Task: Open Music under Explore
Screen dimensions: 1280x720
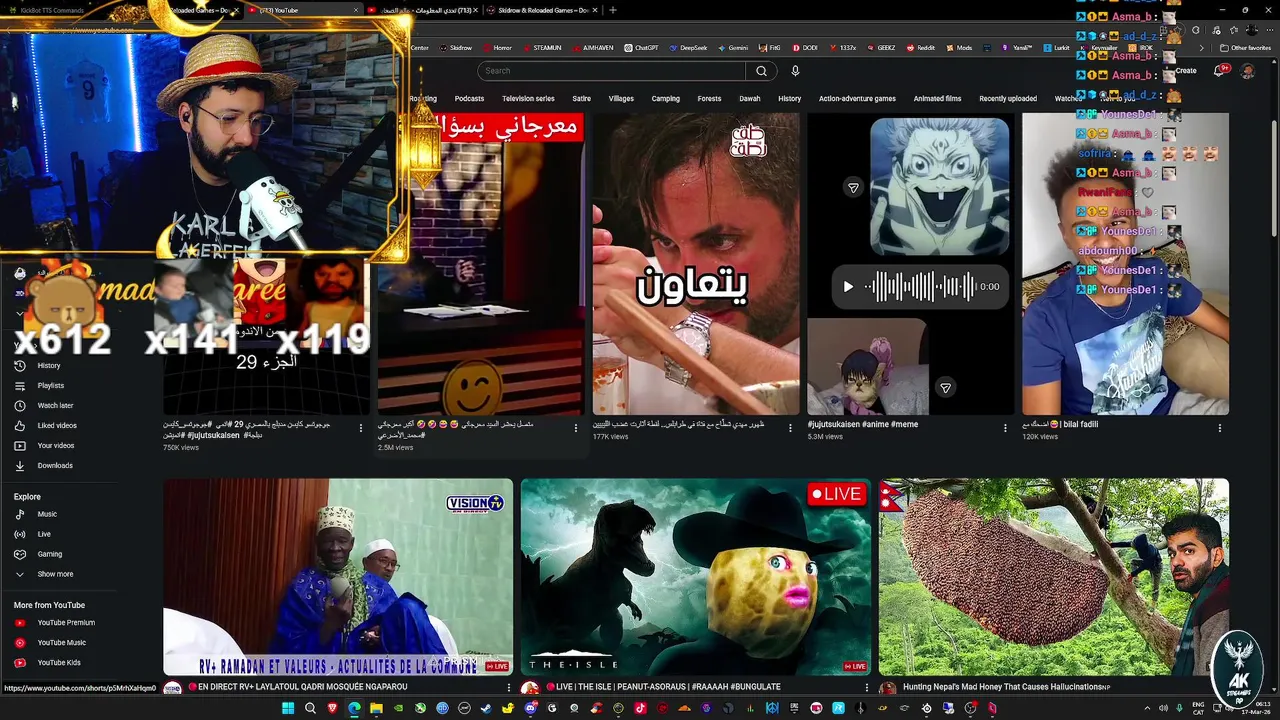Action: tap(47, 514)
